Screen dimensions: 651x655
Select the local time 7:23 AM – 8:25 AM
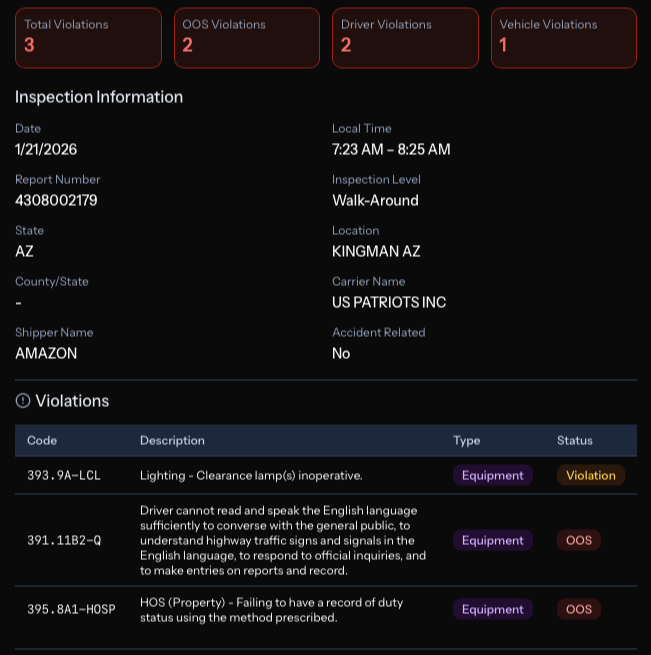pos(391,150)
